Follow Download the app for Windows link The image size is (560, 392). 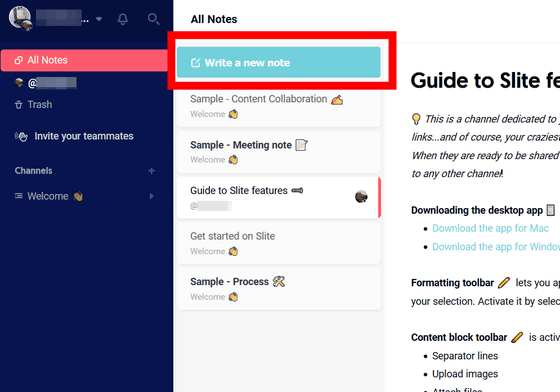(496, 247)
